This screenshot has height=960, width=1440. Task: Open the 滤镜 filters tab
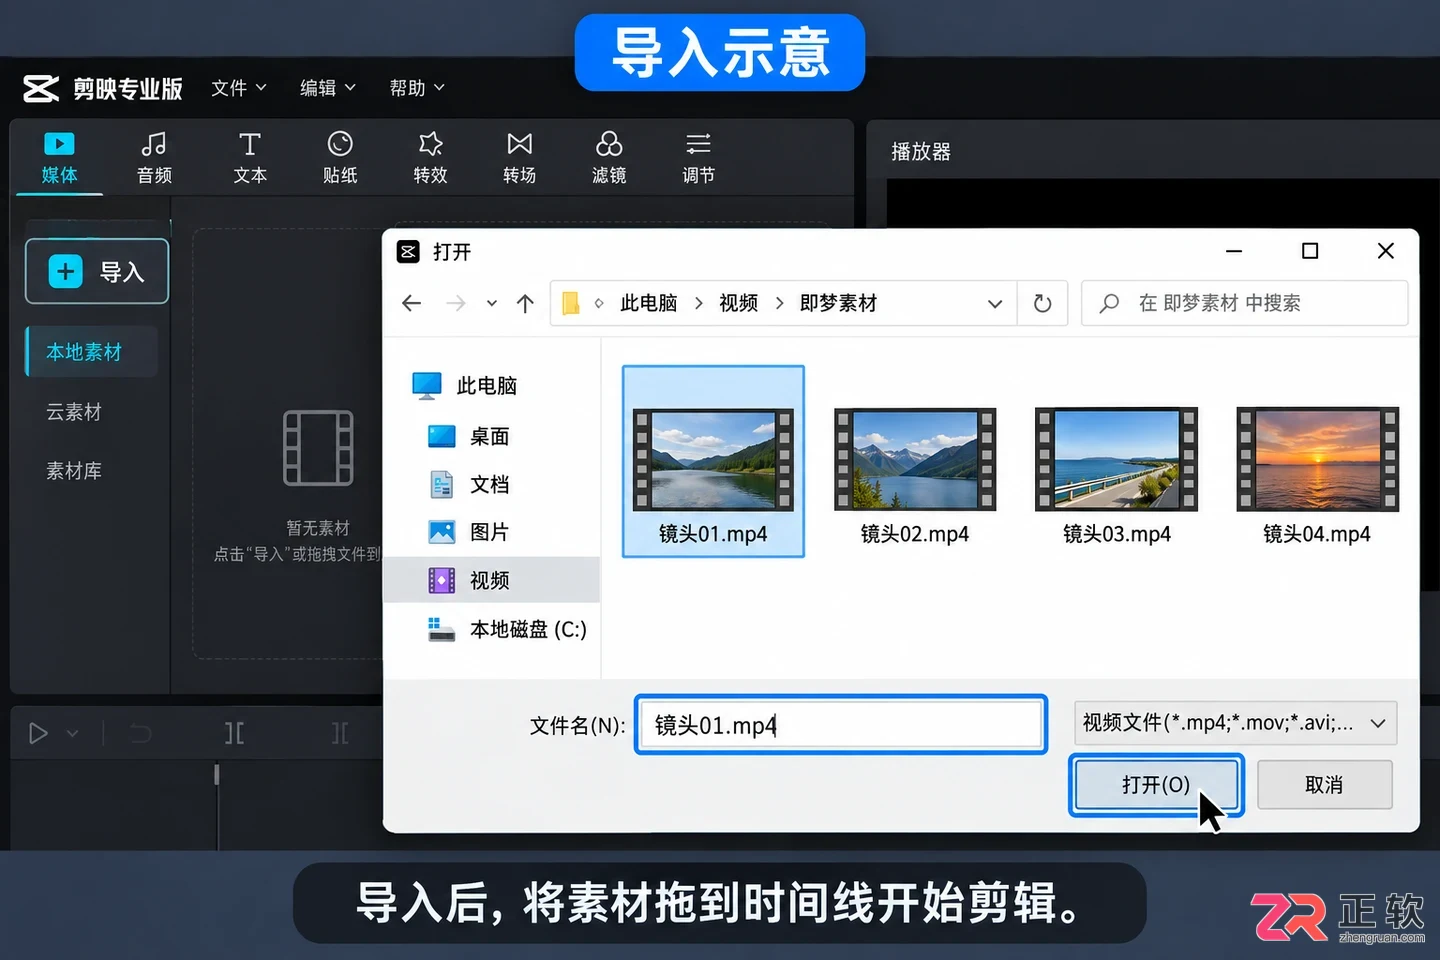(x=609, y=158)
